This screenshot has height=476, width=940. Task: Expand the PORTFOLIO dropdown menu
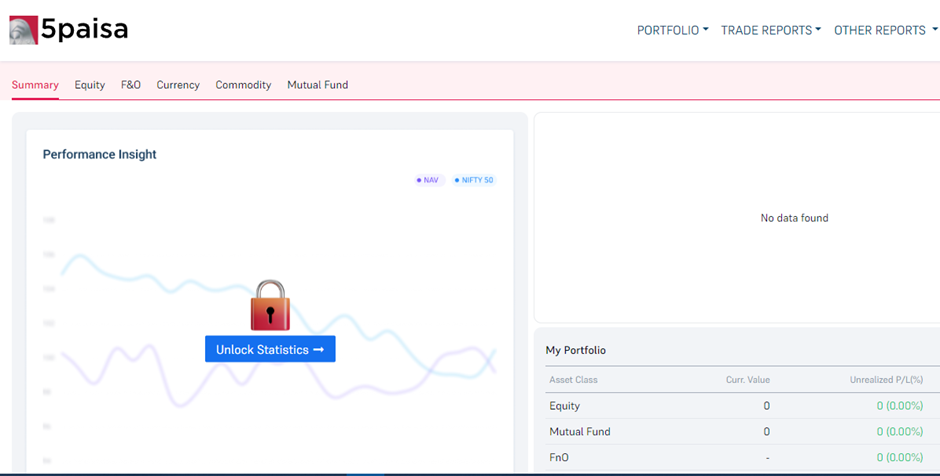[672, 30]
